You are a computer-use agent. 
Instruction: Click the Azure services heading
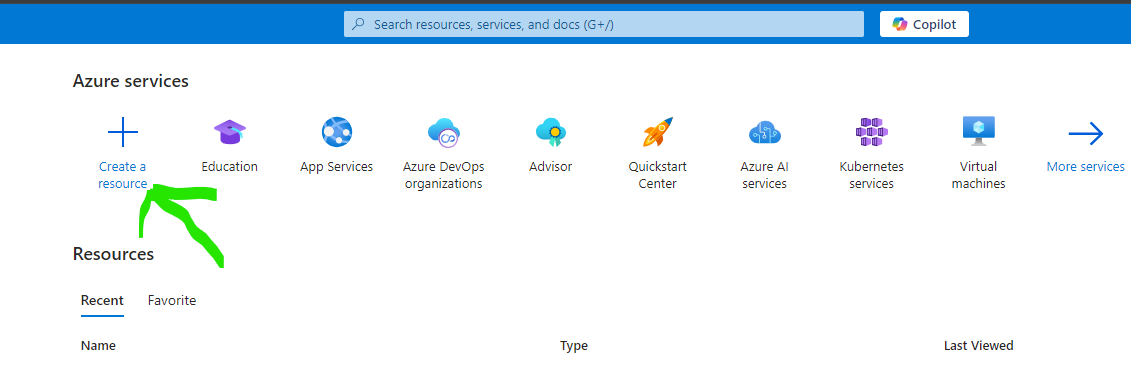[131, 82]
